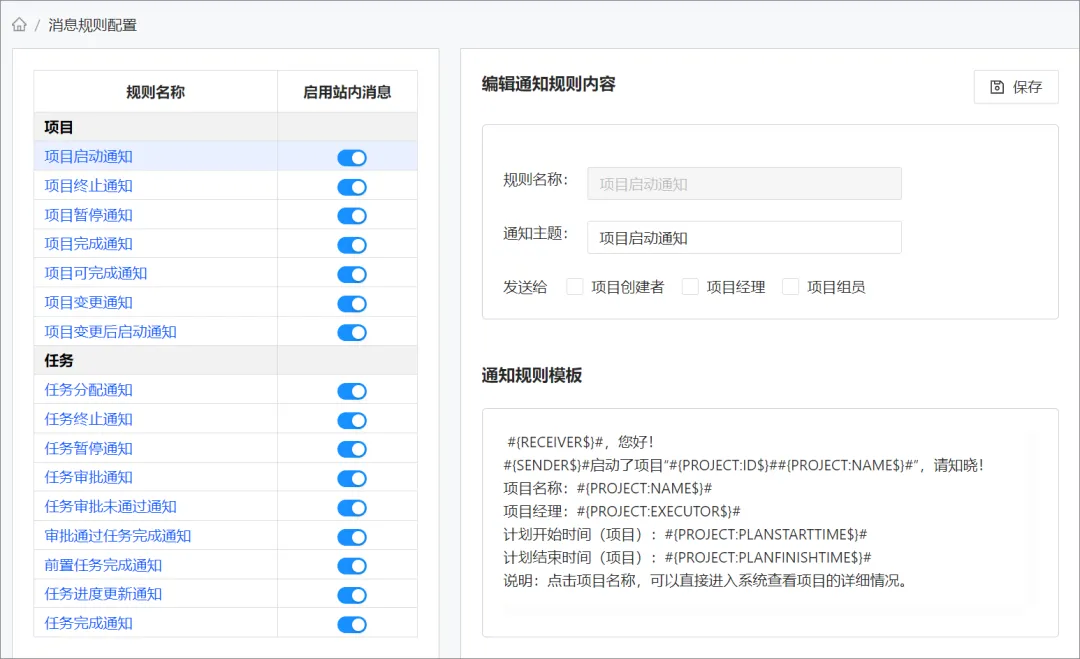
Task: Go to home via breadcrumb house icon
Action: pos(19,25)
